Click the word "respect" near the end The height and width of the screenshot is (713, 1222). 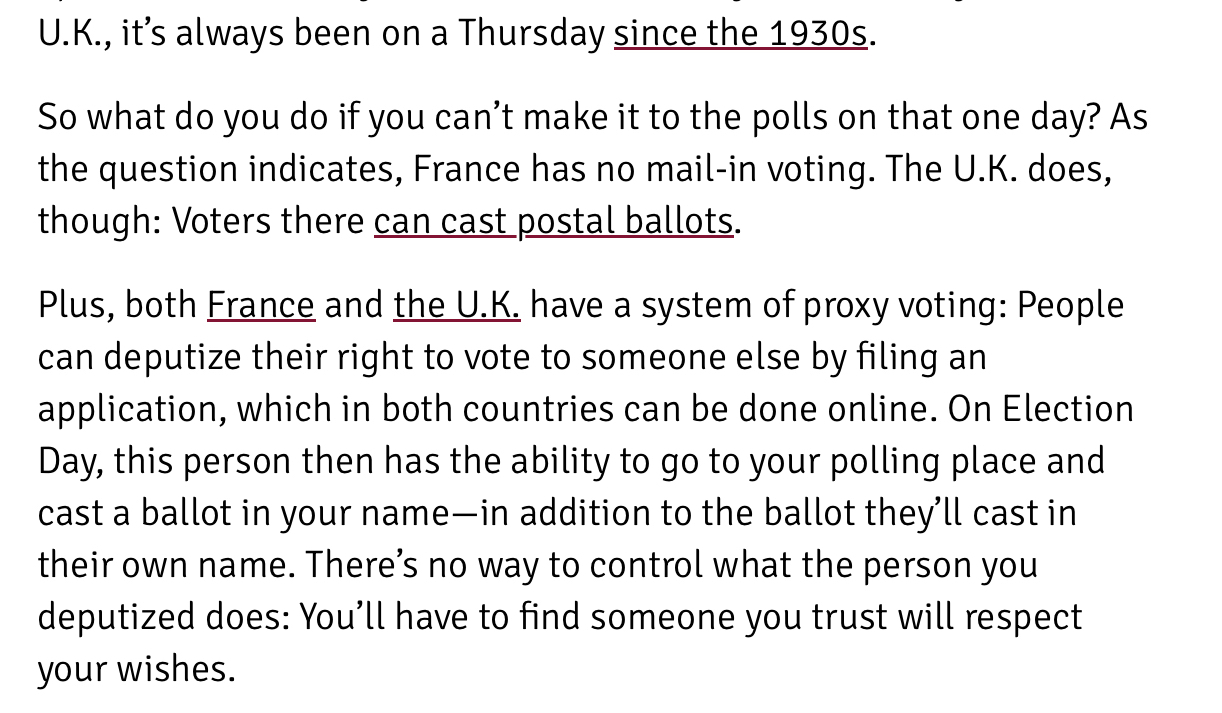pos(1022,617)
